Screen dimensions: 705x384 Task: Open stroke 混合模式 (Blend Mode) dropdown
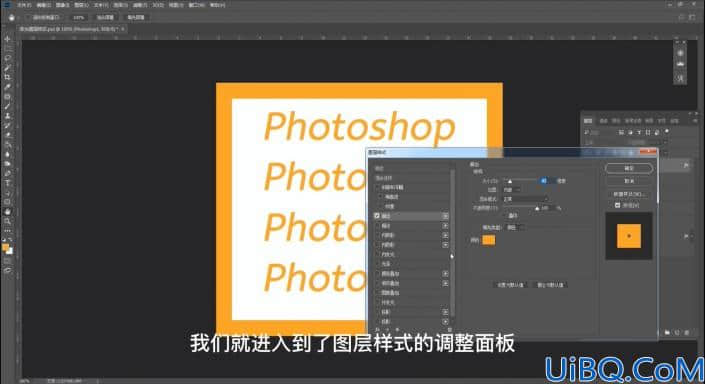[525, 199]
